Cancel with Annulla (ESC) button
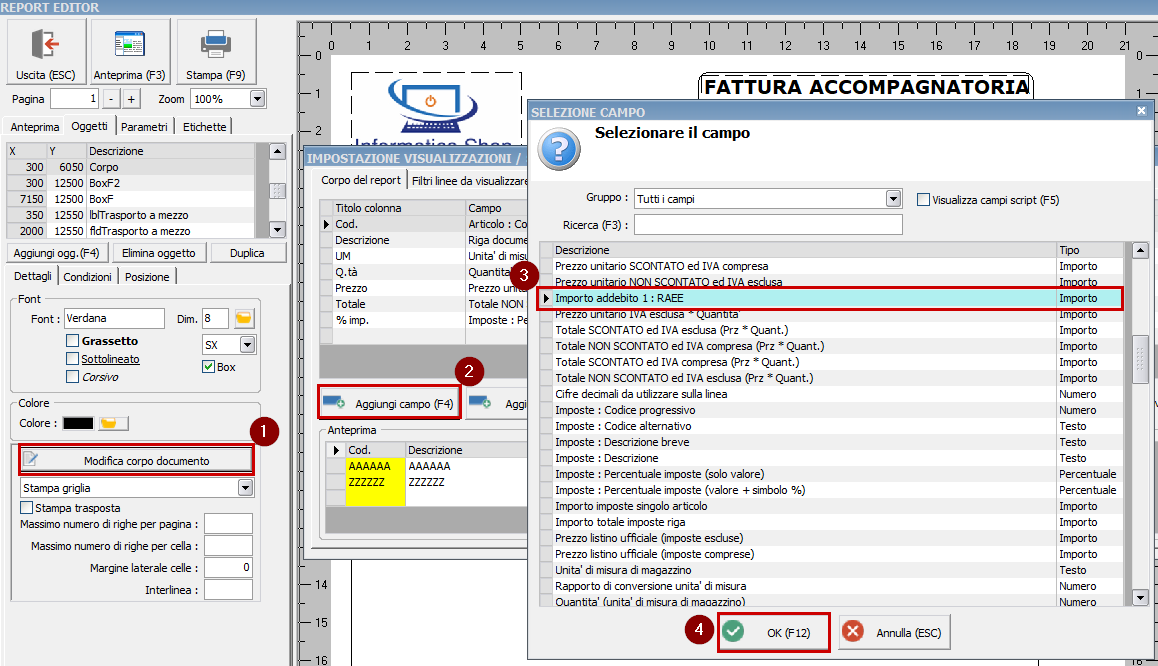Image resolution: width=1158 pixels, height=666 pixels. click(894, 632)
